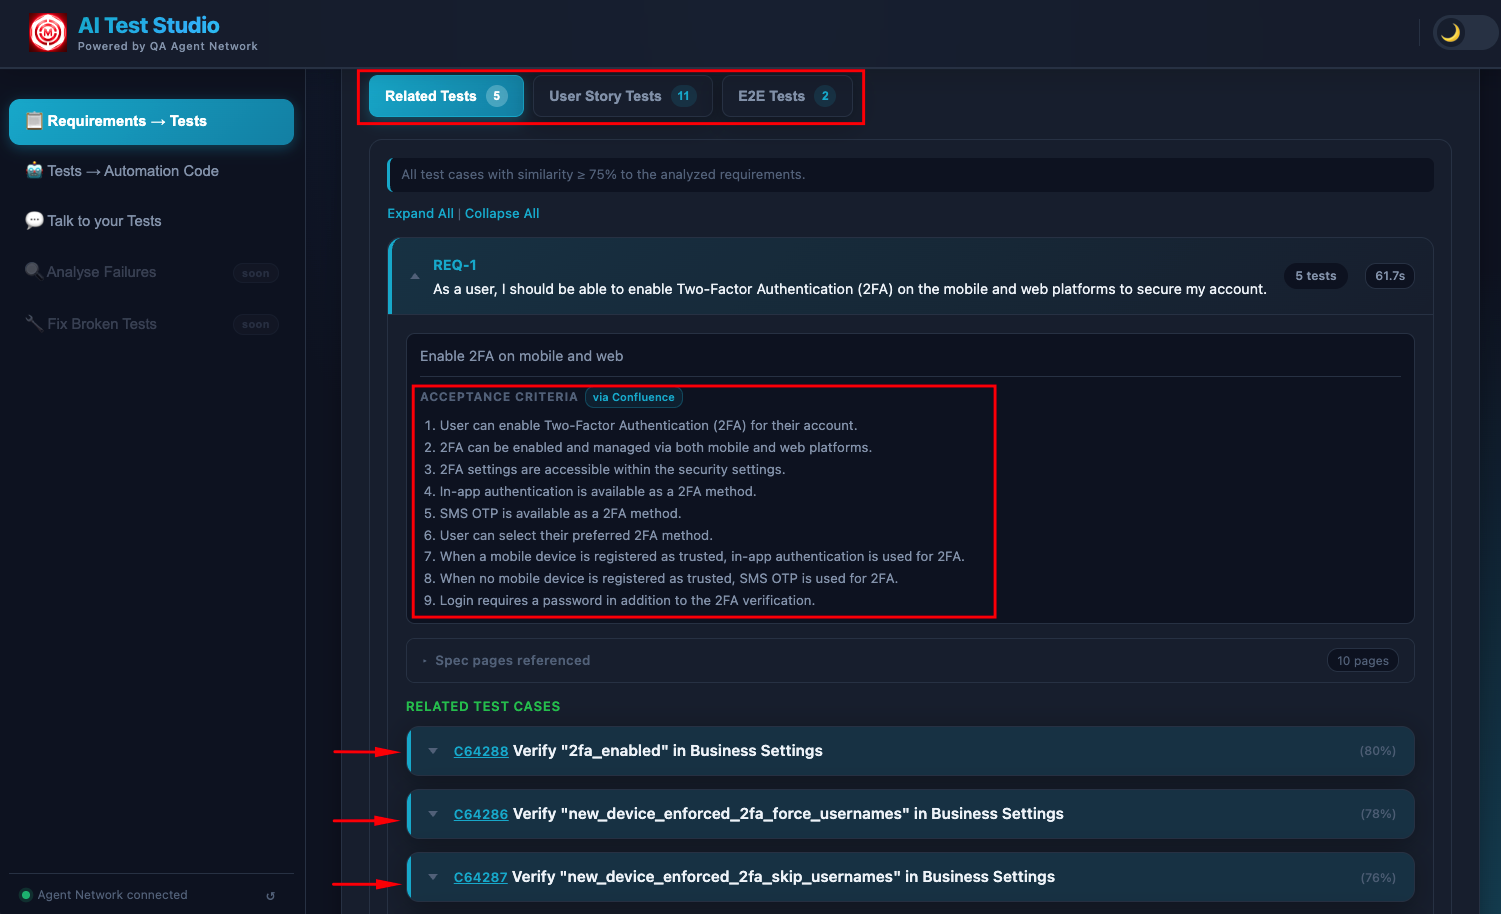This screenshot has height=914, width=1501.
Task: Click the 61.7s duration badge
Action: (x=1390, y=276)
